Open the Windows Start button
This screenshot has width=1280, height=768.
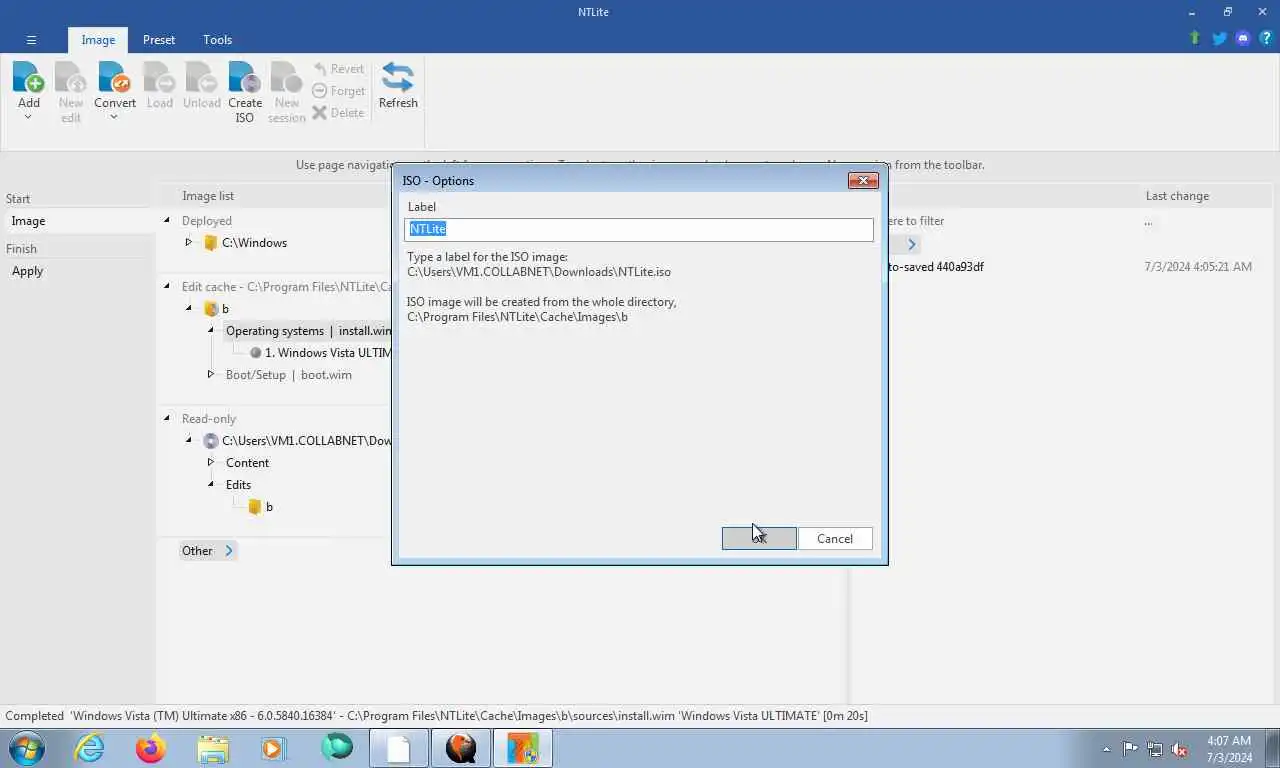[27, 748]
